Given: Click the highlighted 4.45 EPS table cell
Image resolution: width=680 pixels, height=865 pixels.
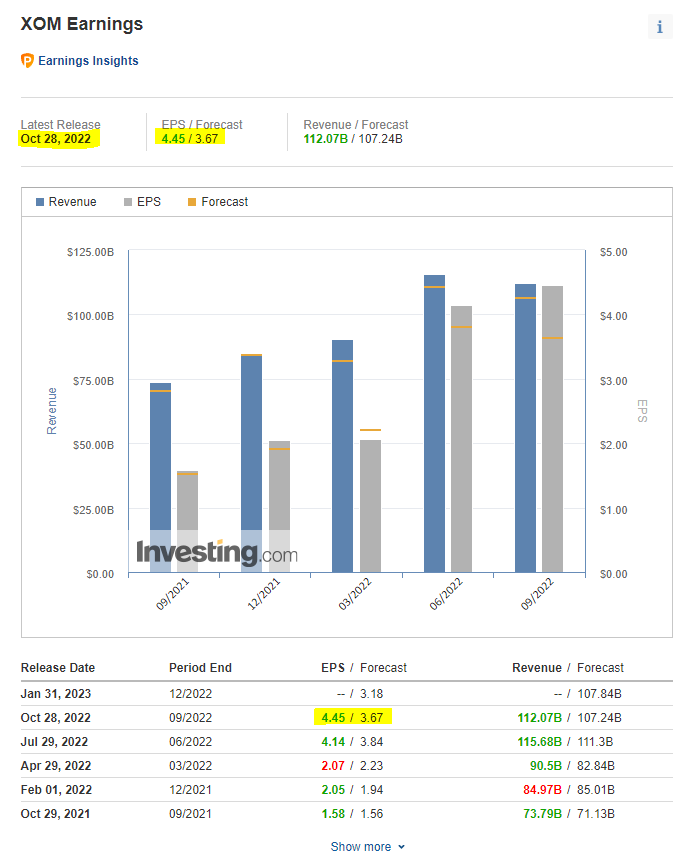Looking at the screenshot, I should click(333, 718).
